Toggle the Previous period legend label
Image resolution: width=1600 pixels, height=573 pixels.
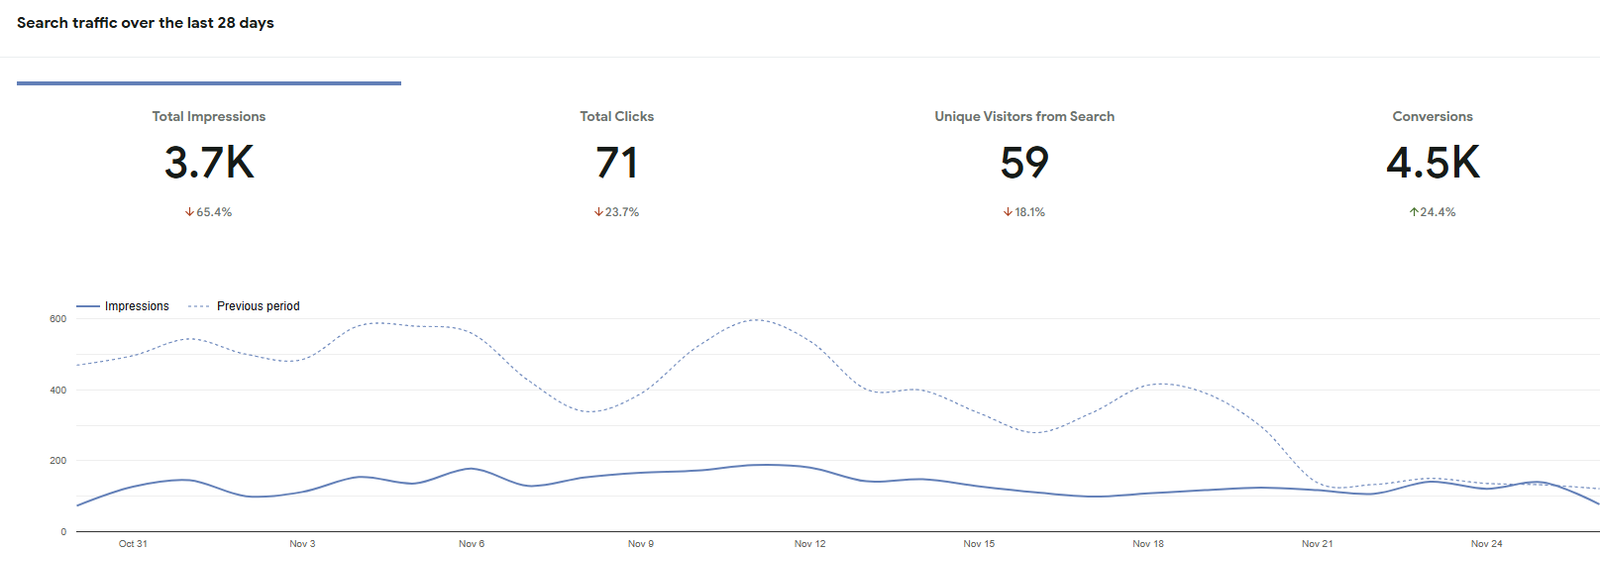(x=258, y=306)
